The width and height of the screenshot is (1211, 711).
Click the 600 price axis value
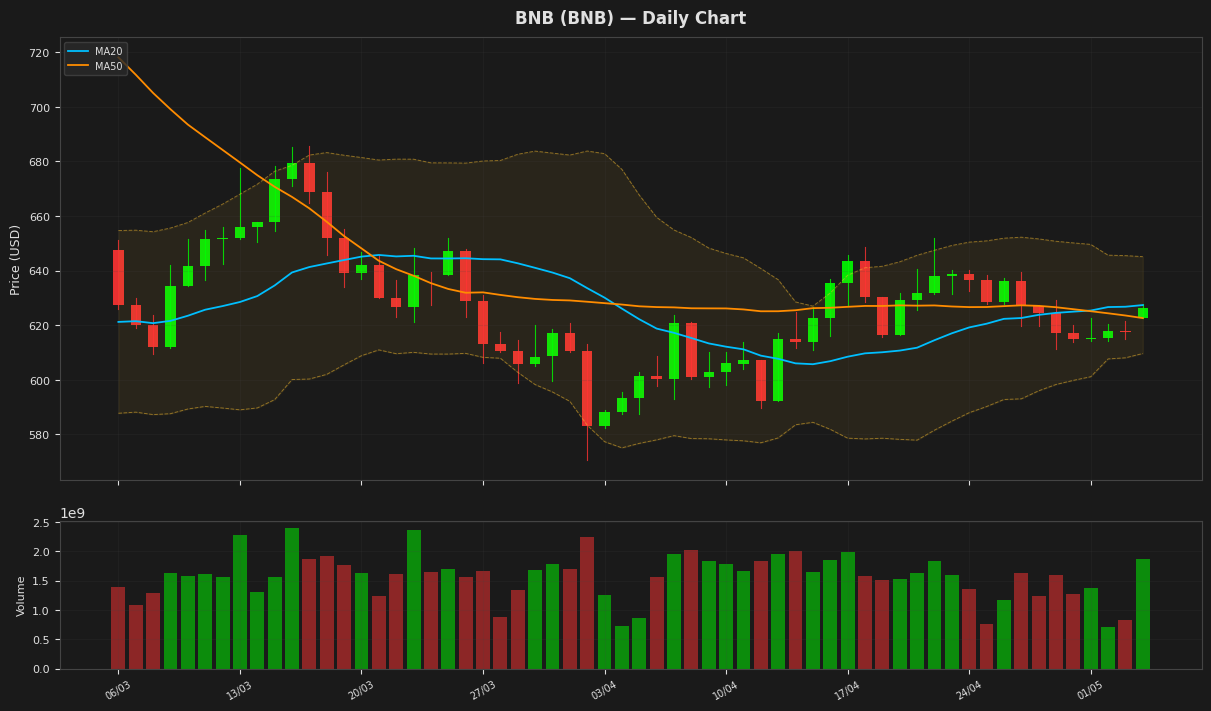click(x=40, y=381)
